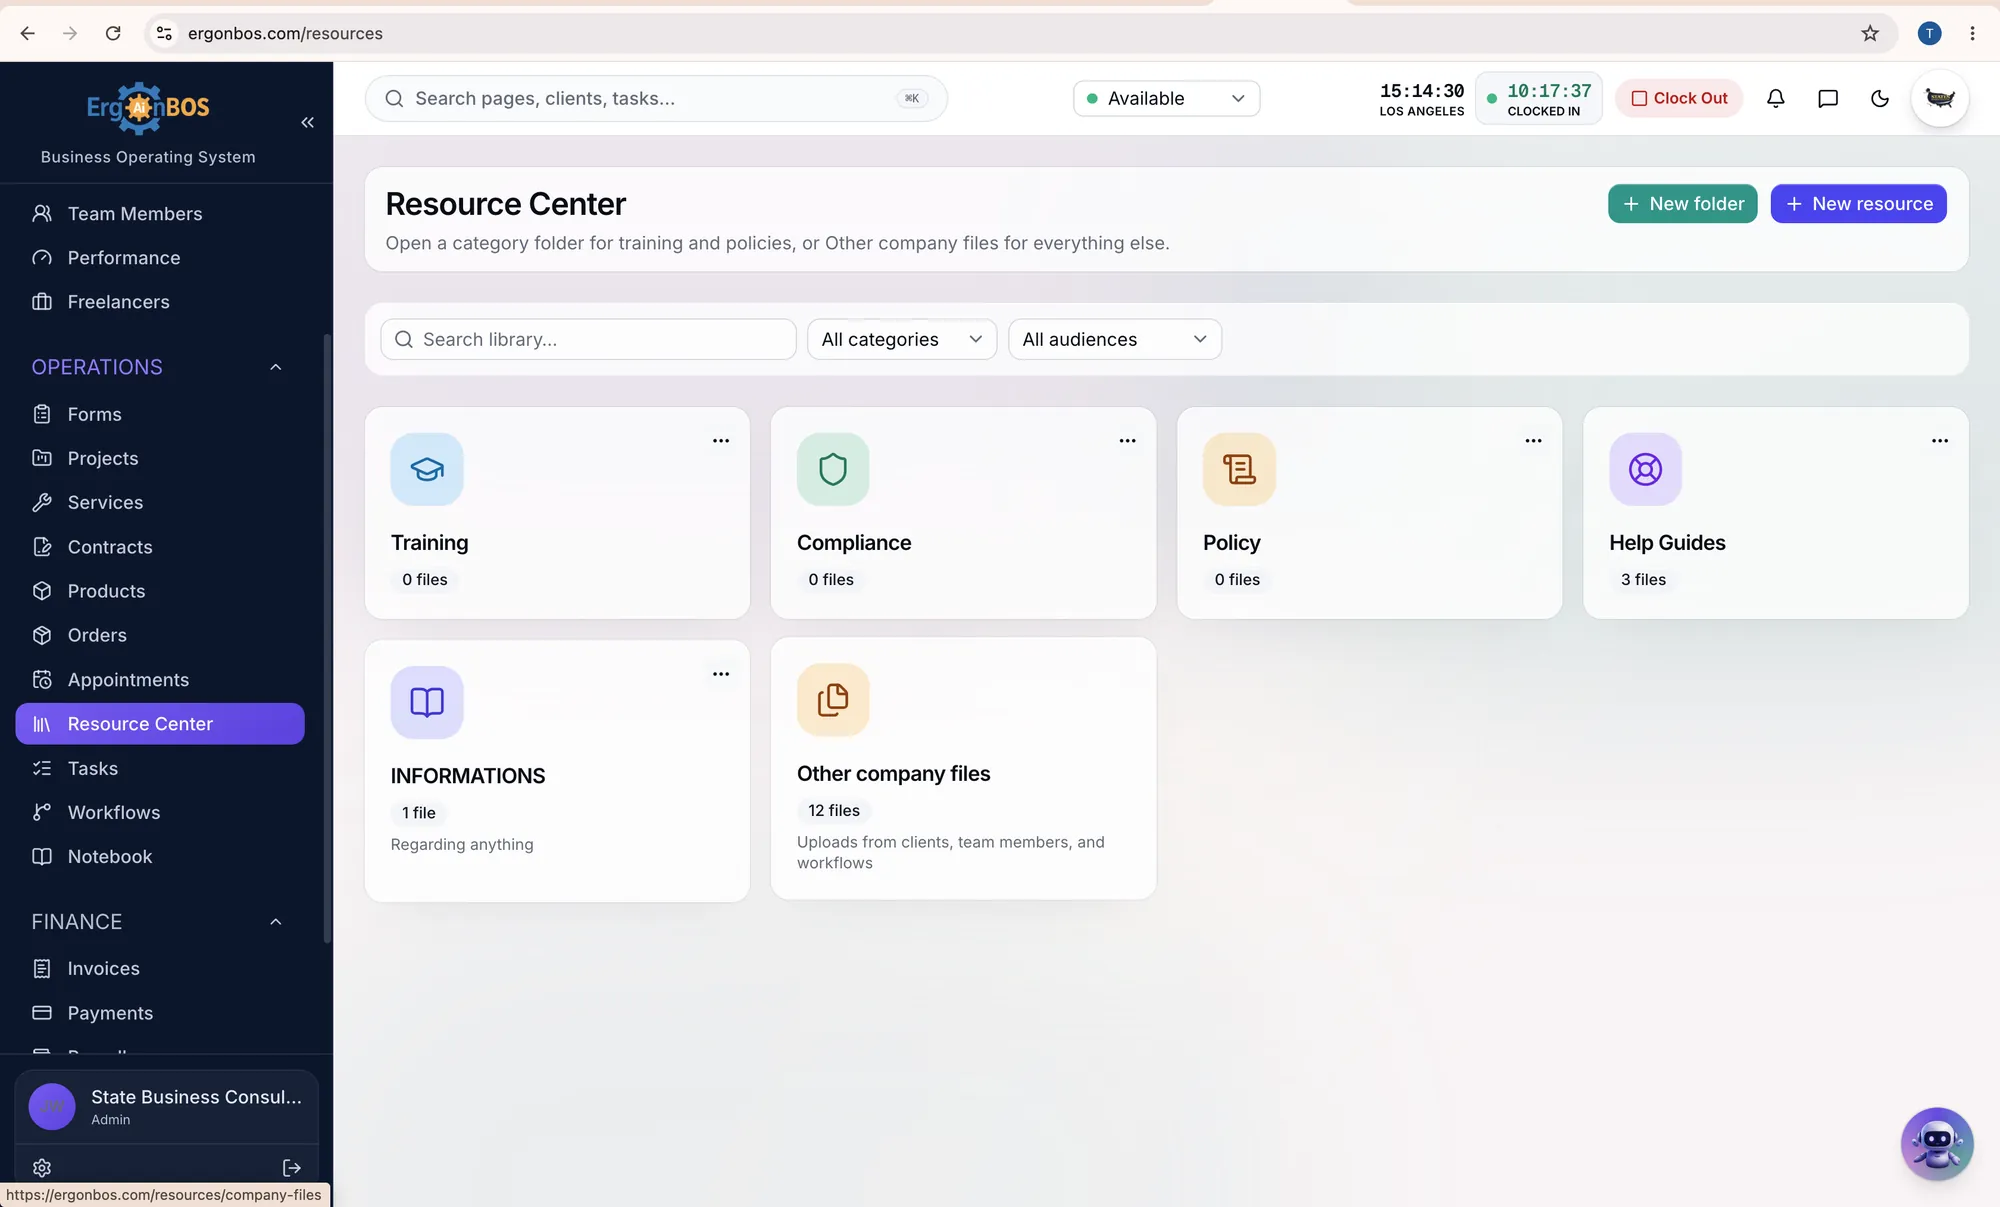Collapse the FINANCE sidebar section
Image resolution: width=2000 pixels, height=1207 pixels.
coord(276,922)
